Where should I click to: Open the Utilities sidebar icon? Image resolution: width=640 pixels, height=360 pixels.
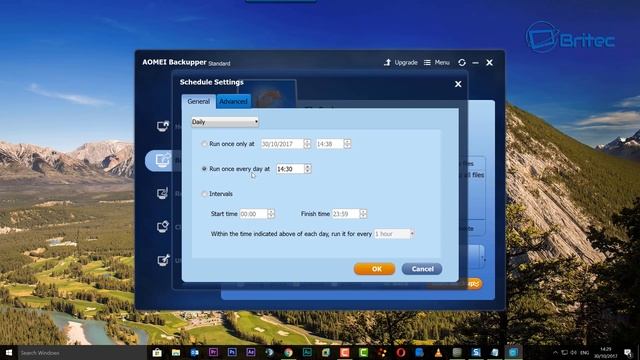pos(163,260)
